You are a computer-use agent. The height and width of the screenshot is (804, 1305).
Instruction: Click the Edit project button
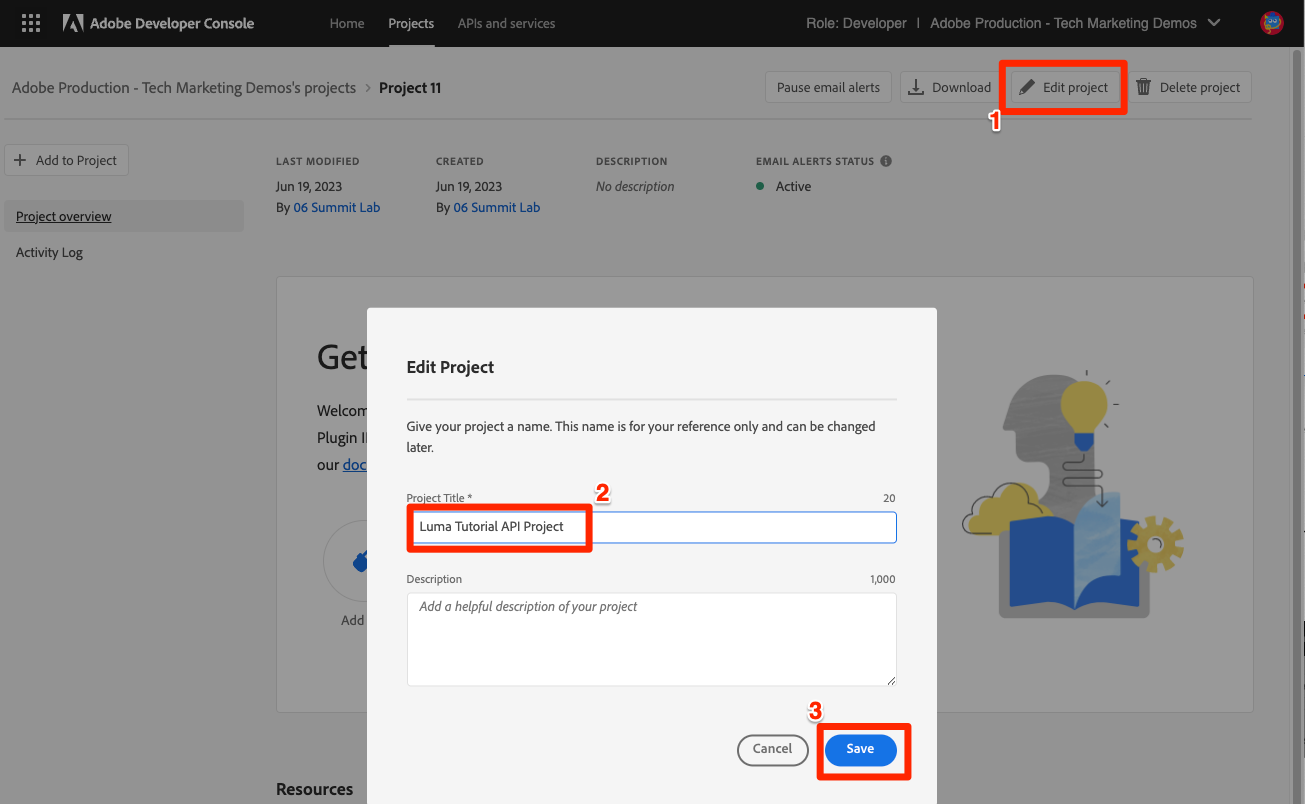1064,87
